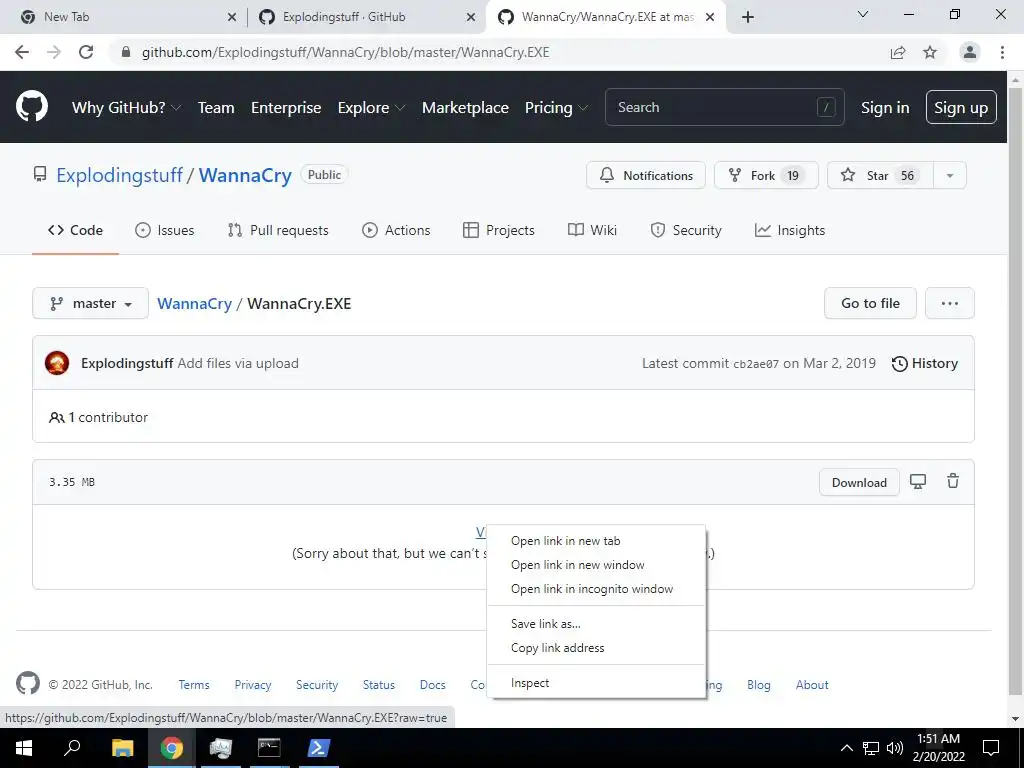Bookmark this page with the star icon
The image size is (1024, 768).
click(930, 52)
